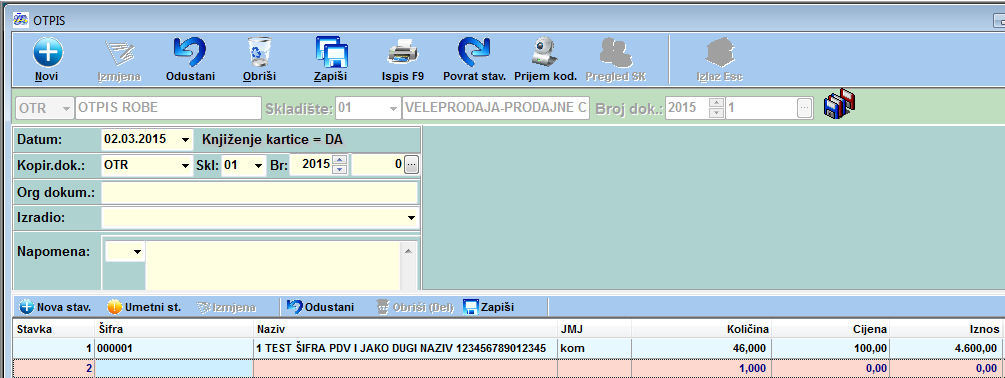This screenshot has width=1005, height=378.
Task: Open the Skl: 01 dropdown
Action: [x=259, y=165]
